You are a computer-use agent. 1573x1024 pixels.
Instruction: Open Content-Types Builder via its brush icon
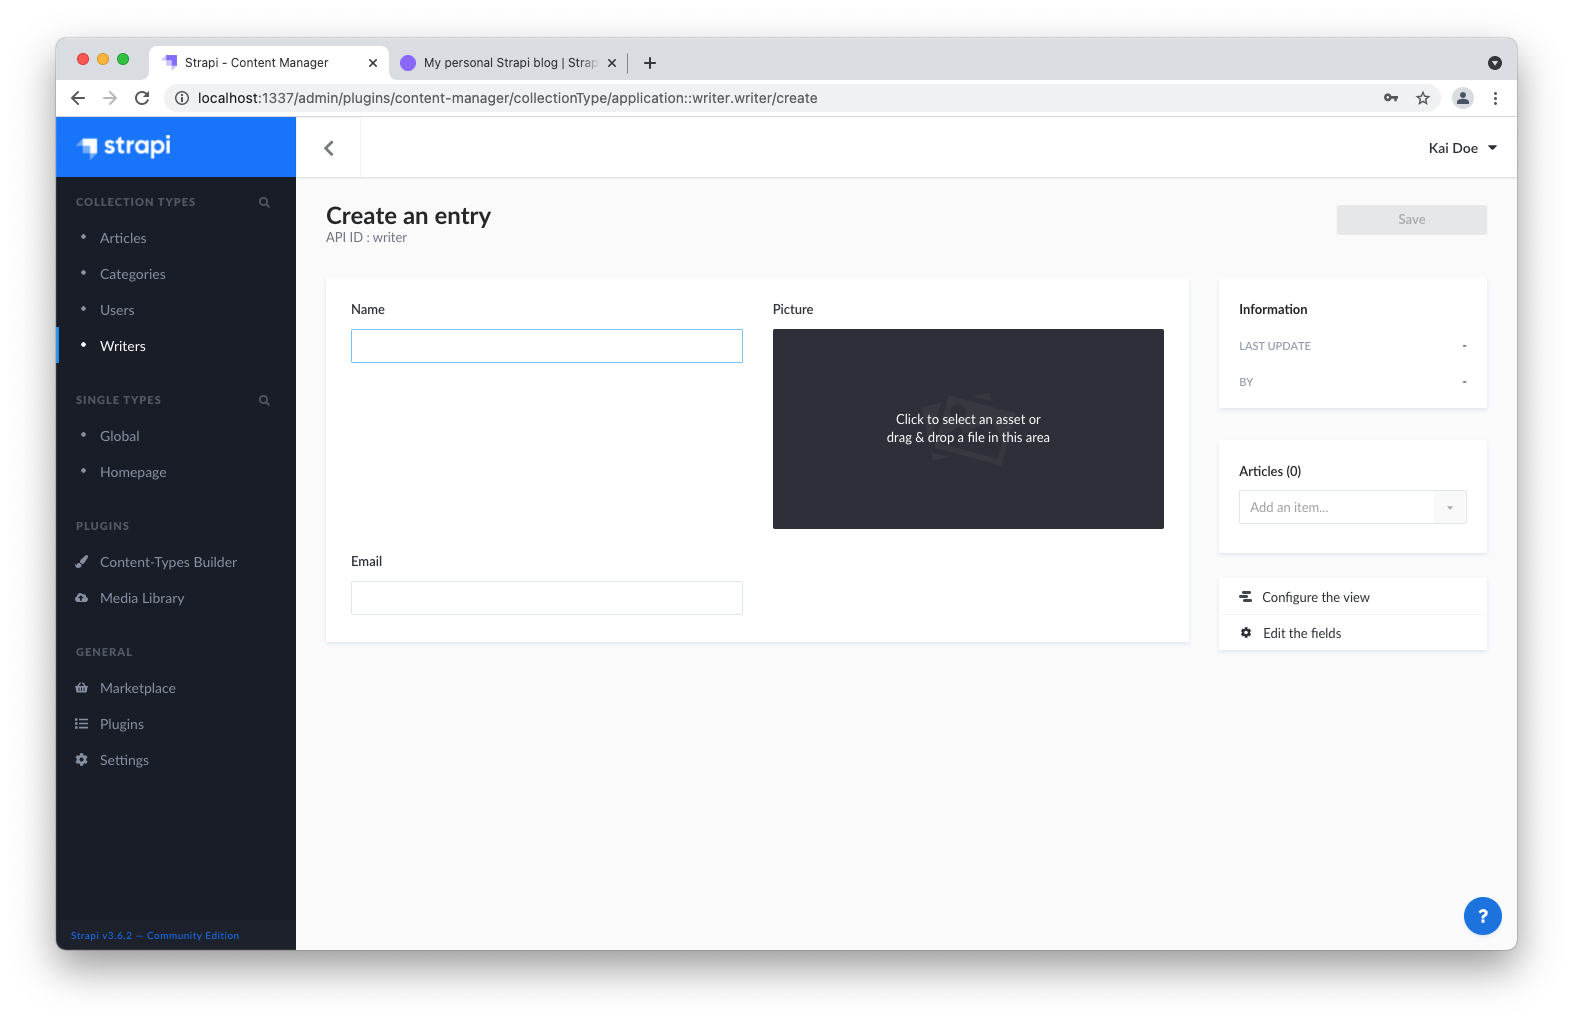pyautogui.click(x=82, y=562)
